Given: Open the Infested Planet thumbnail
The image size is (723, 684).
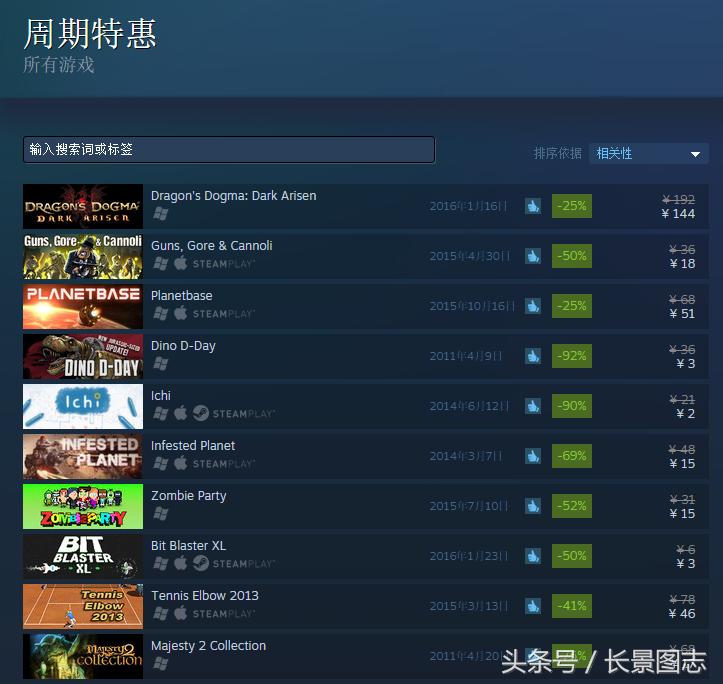Looking at the screenshot, I should [83, 456].
